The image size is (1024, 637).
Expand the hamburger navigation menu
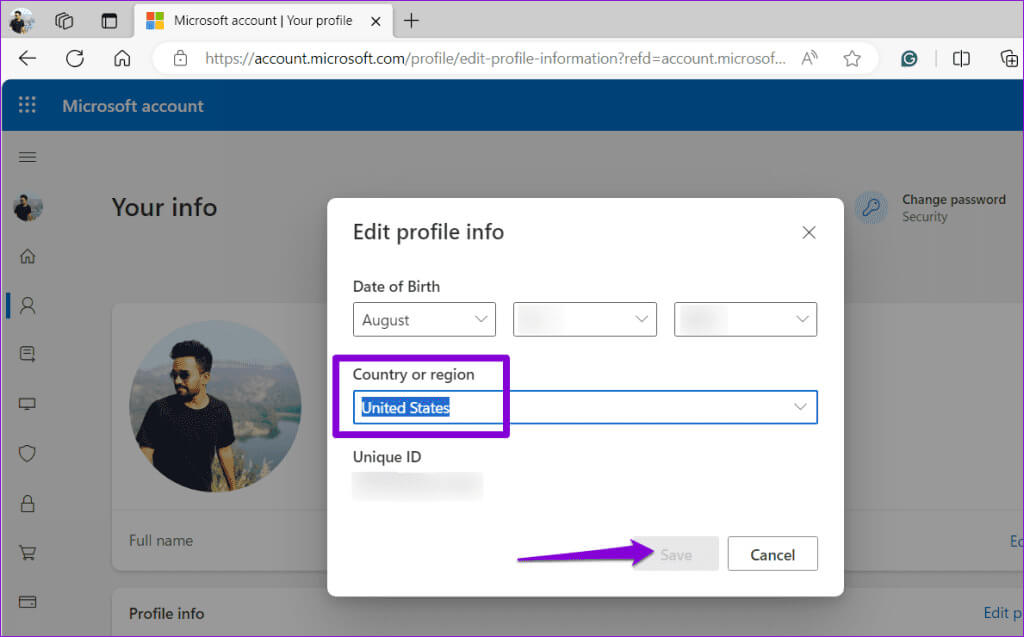pos(27,157)
